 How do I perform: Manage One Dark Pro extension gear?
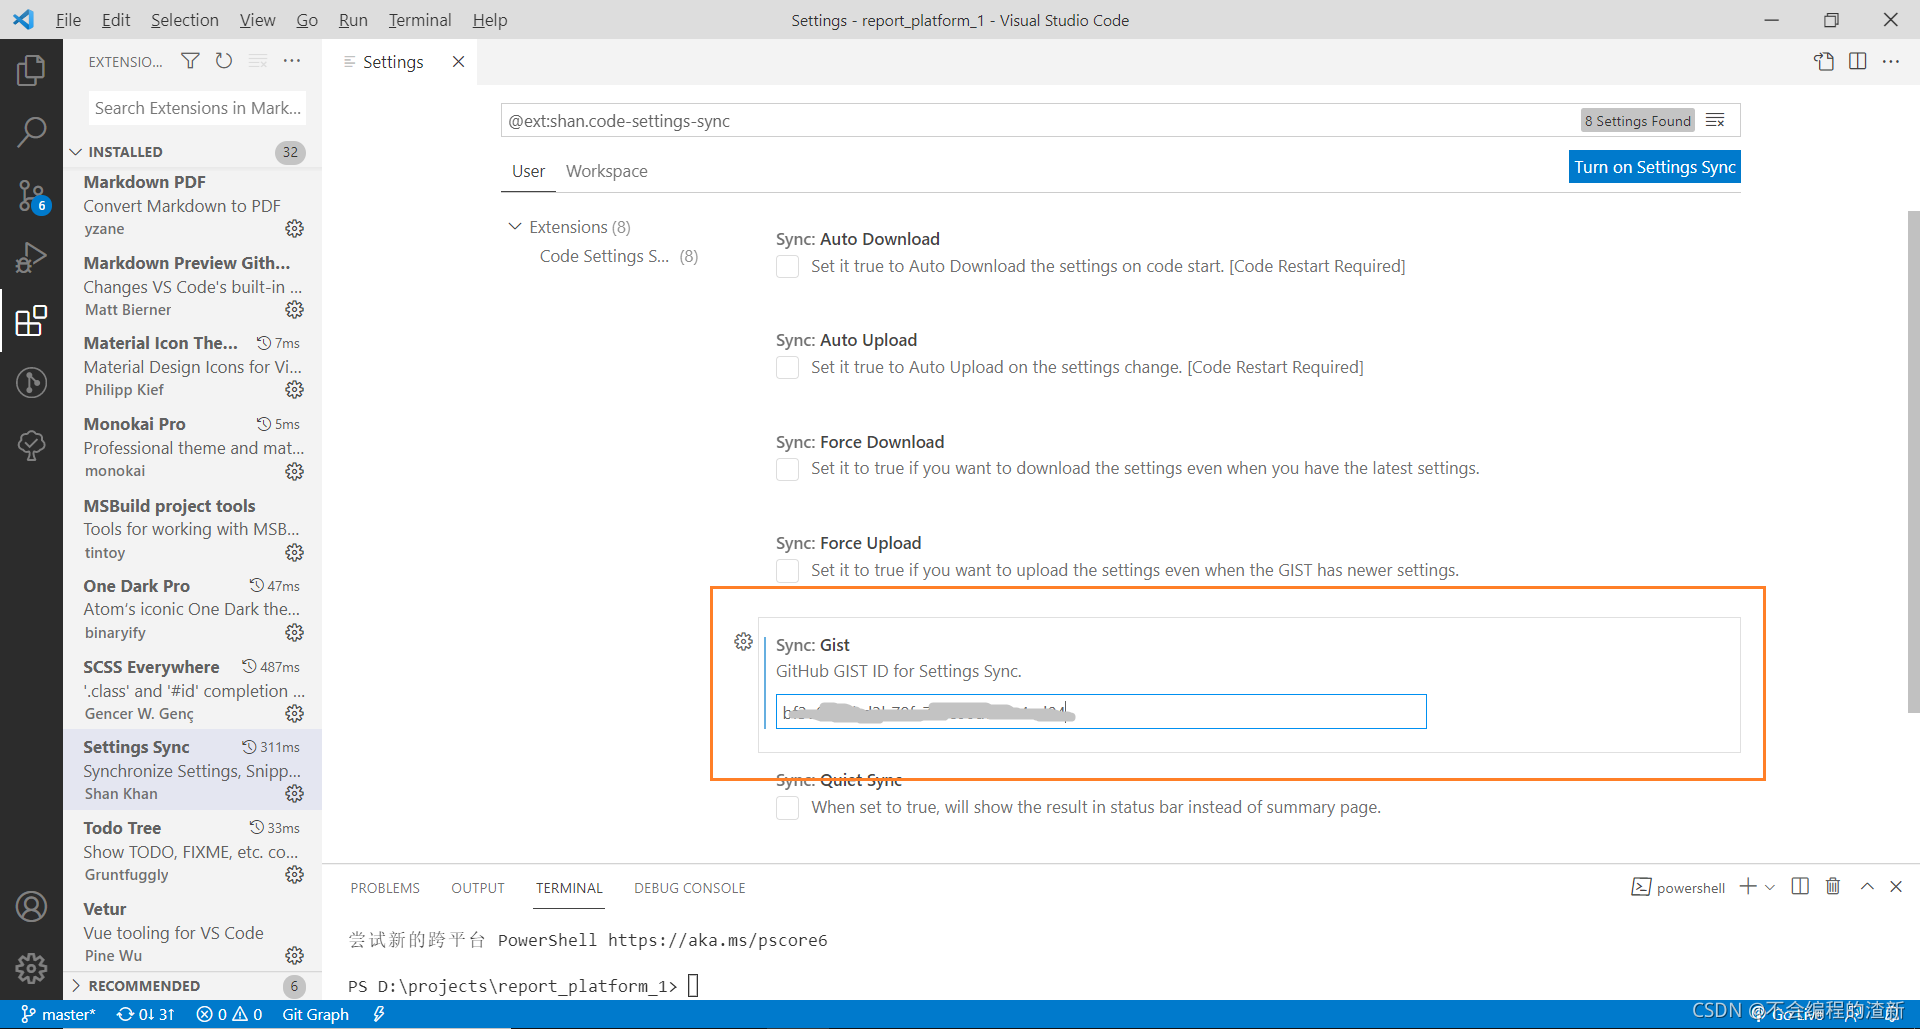[x=294, y=633]
